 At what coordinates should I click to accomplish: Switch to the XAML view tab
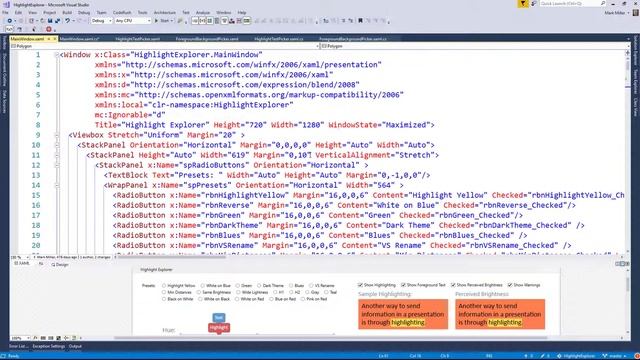coord(22,264)
